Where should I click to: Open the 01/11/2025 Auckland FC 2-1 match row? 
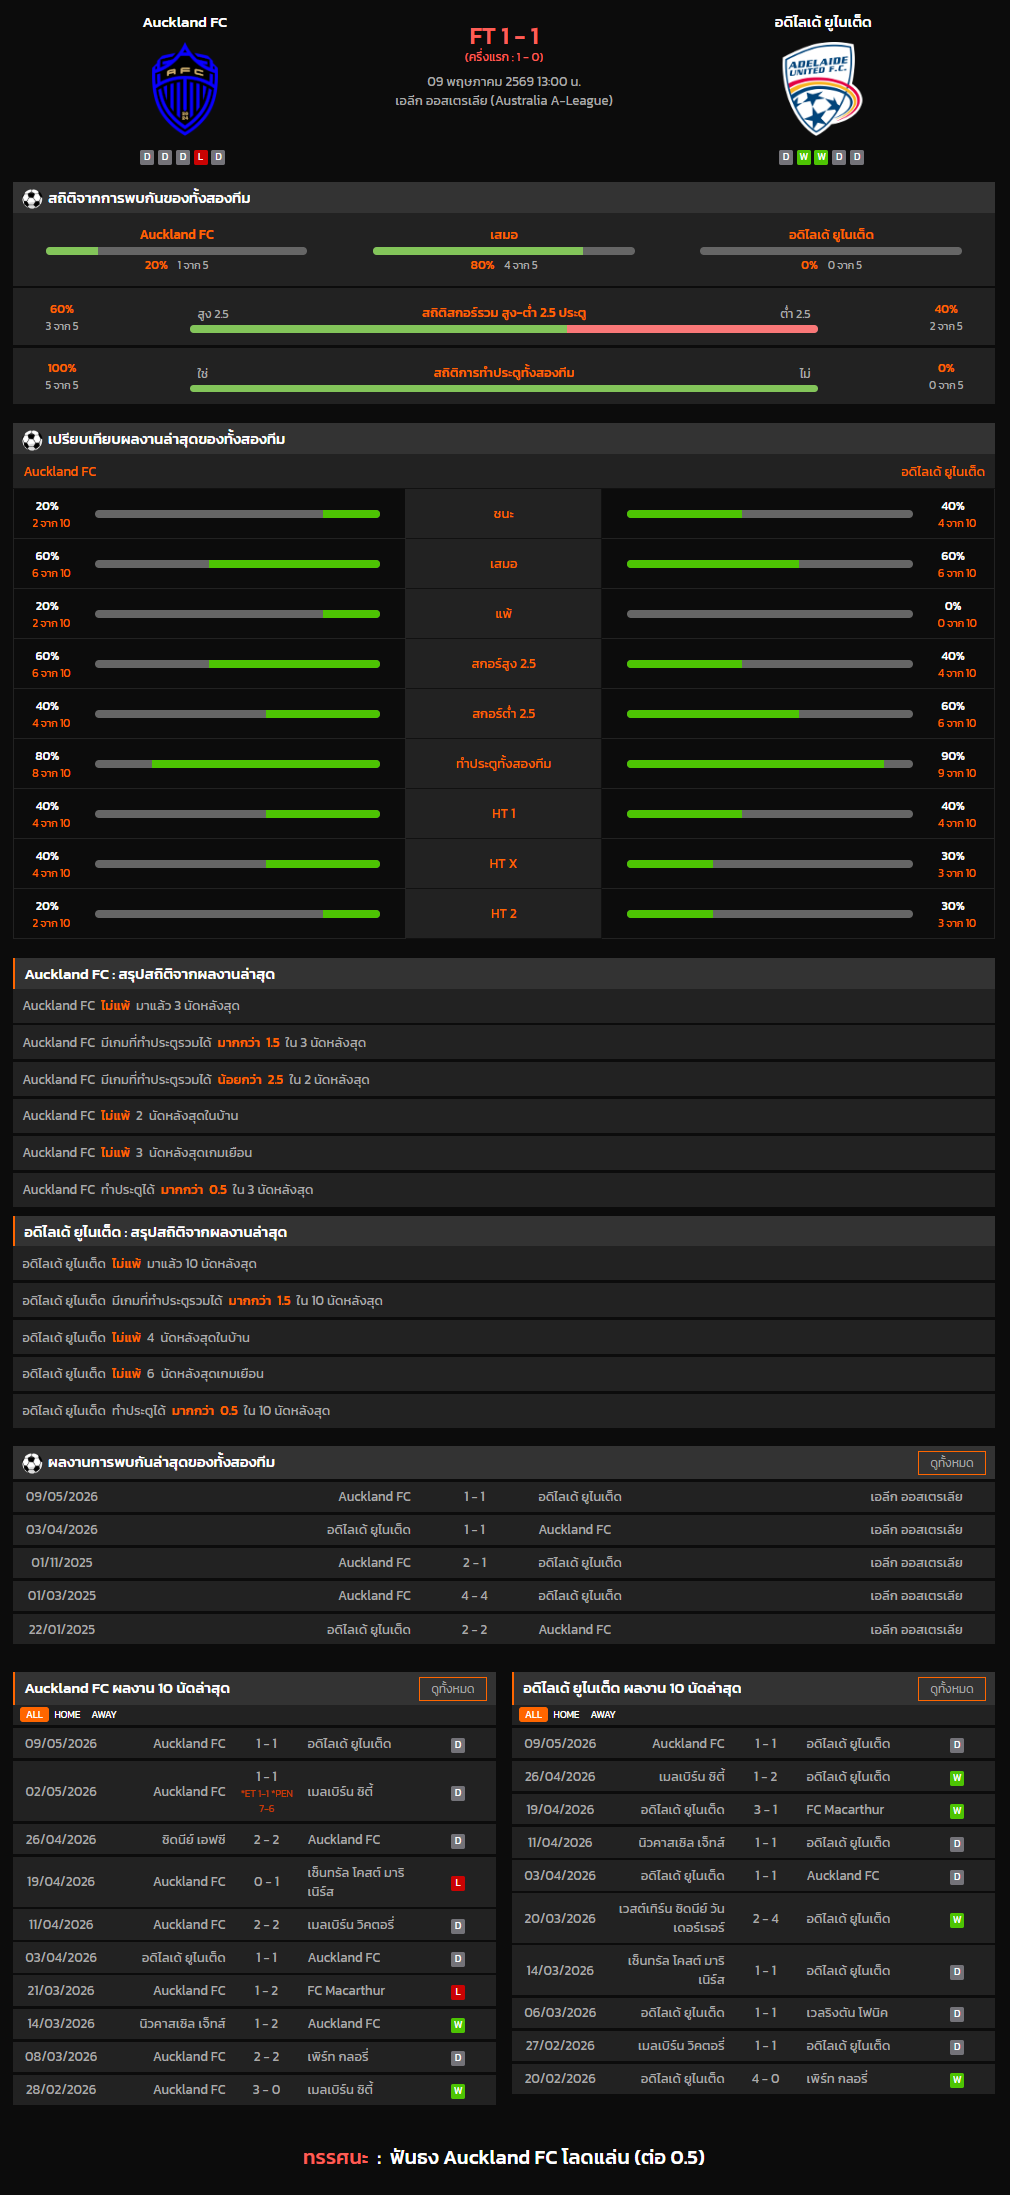504,1562
